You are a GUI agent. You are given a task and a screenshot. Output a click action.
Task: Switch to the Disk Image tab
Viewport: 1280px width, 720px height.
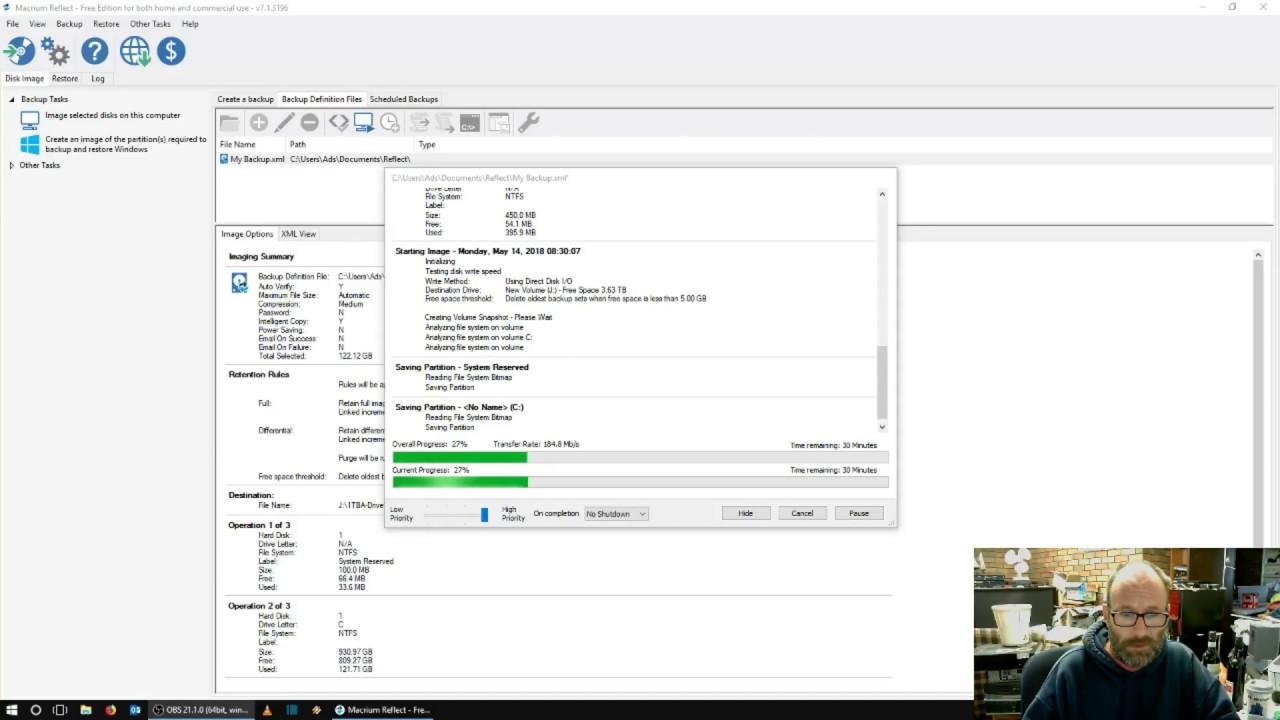click(24, 78)
